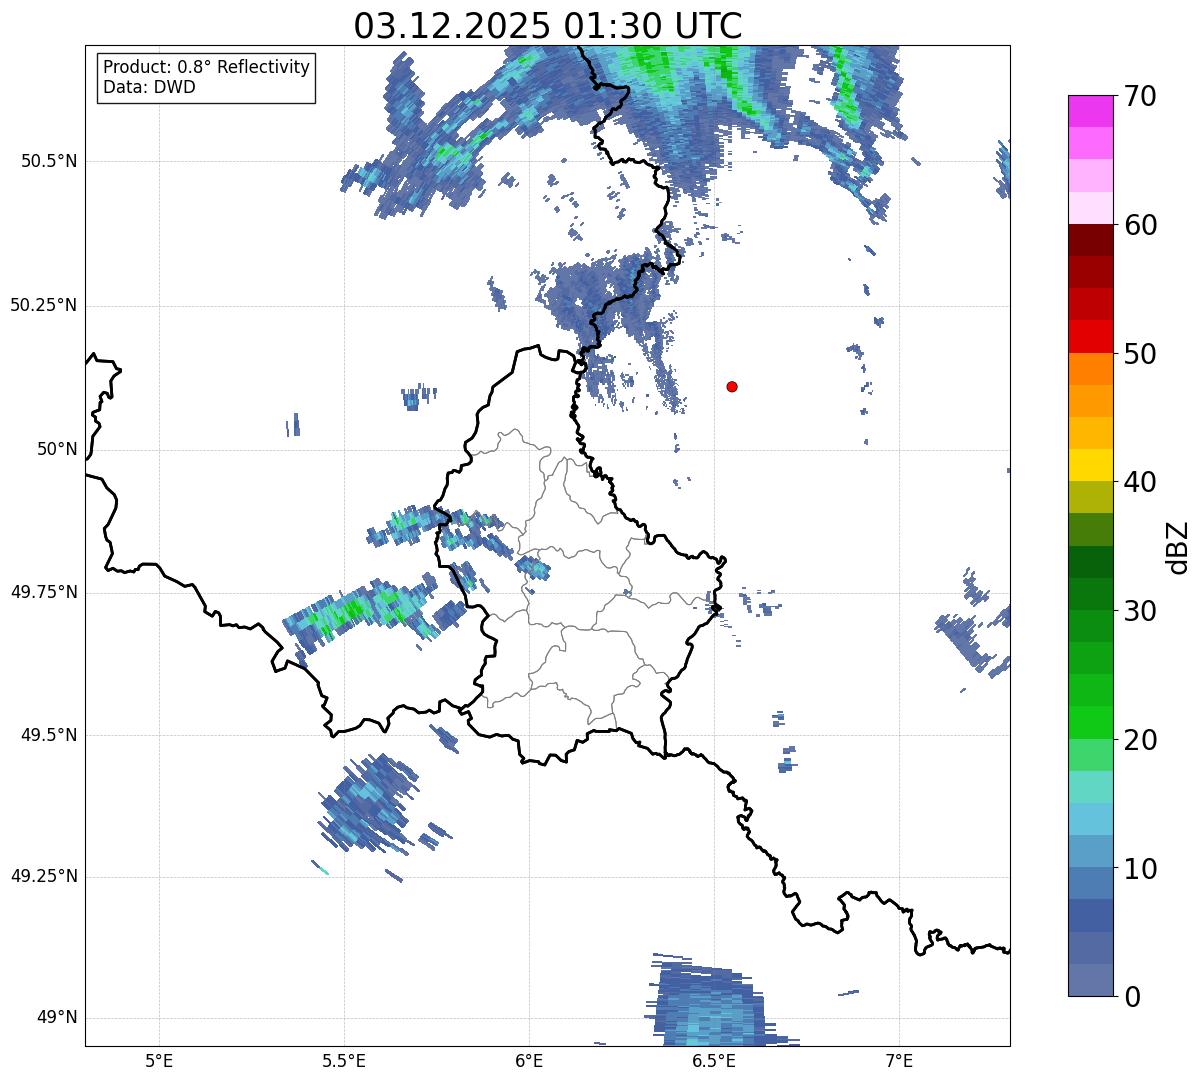
Task: Click the colorbar tick label 70
Action: click(1140, 96)
